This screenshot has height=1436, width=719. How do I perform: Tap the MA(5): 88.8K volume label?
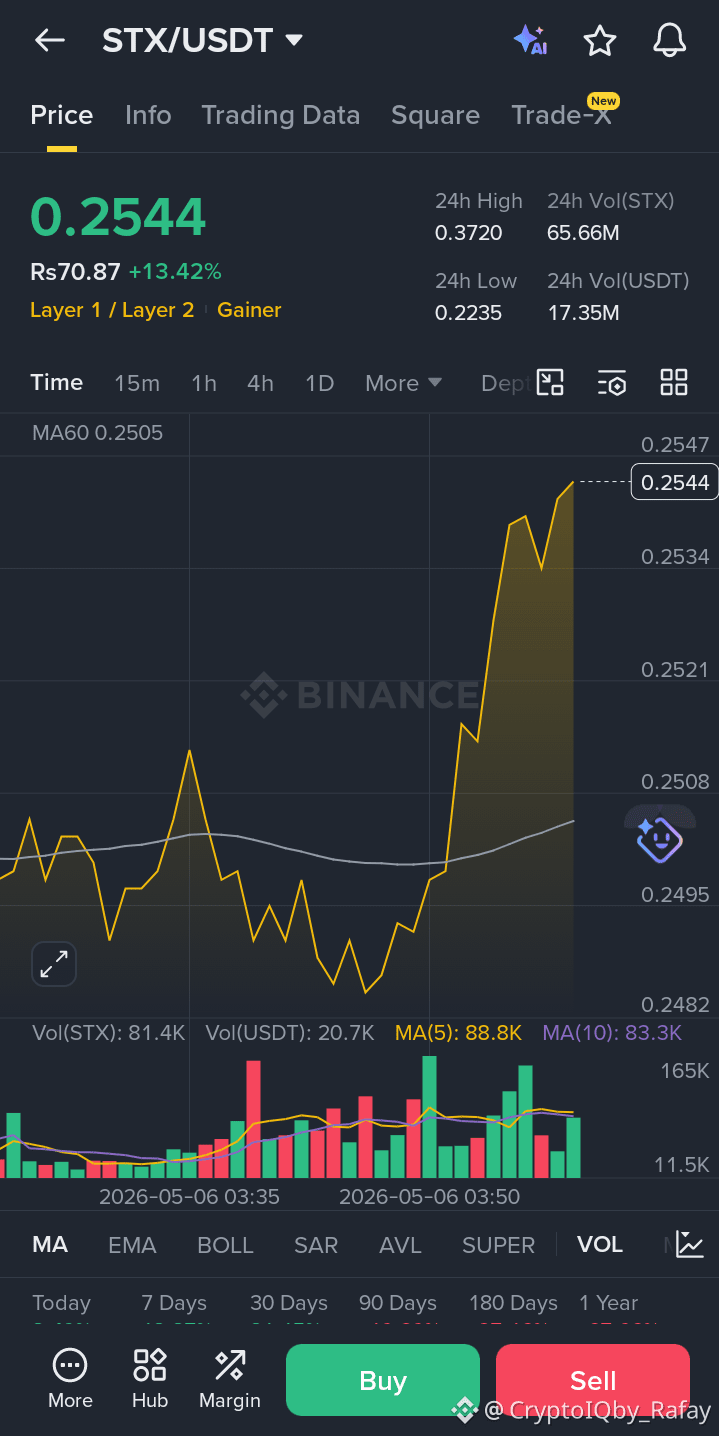click(x=458, y=1033)
